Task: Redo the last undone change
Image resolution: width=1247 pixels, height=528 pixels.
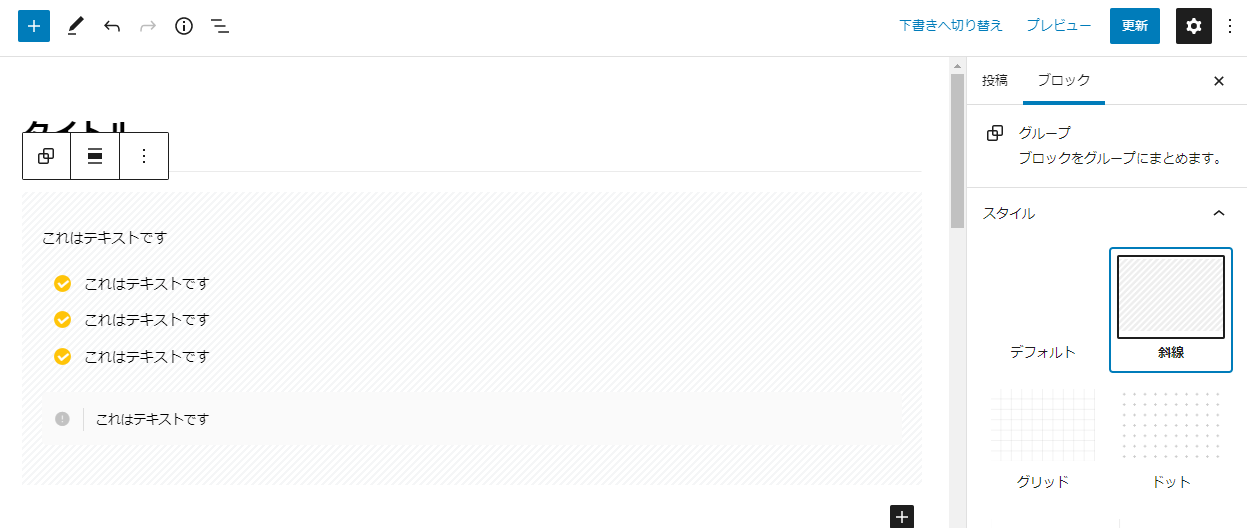Action: pos(148,26)
